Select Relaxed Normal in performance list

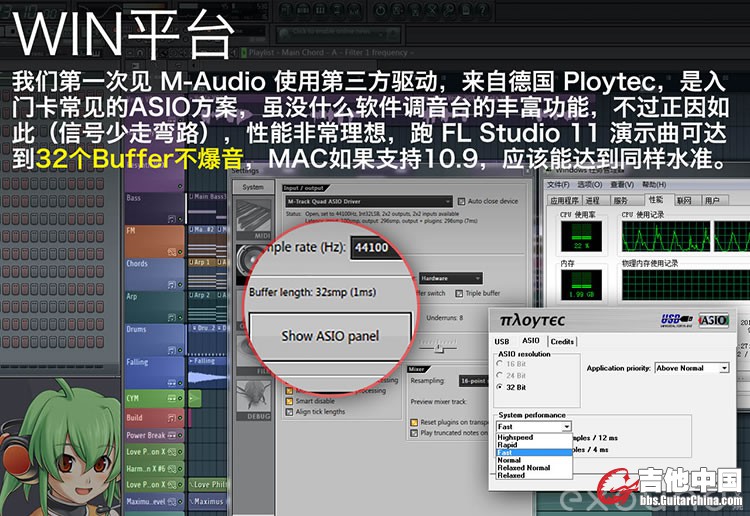click(523, 468)
